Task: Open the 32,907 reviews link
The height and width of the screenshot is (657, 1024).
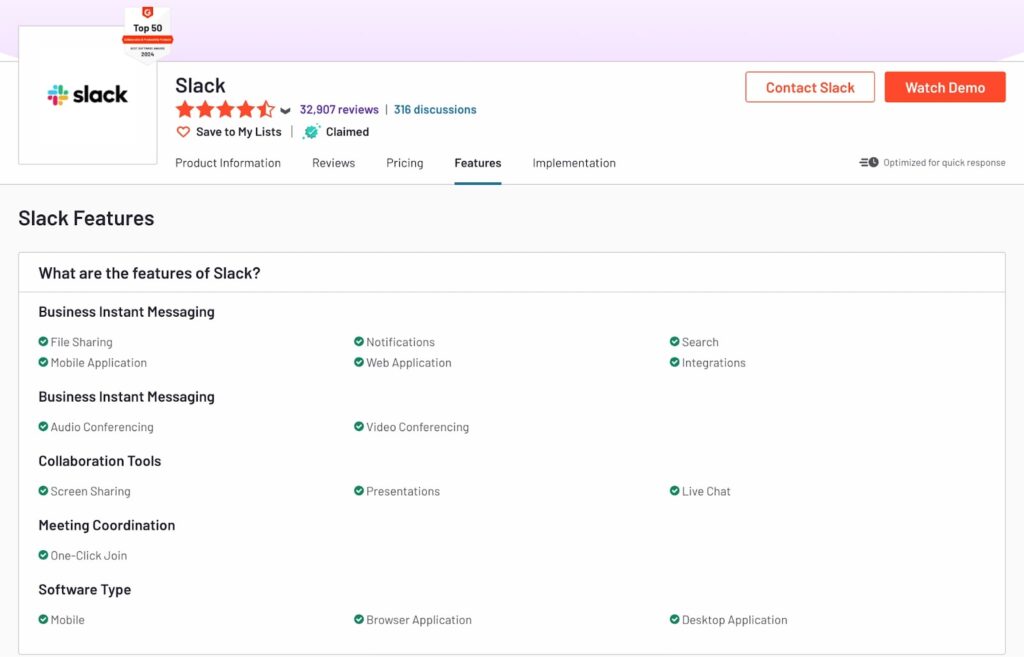Action: click(x=339, y=110)
